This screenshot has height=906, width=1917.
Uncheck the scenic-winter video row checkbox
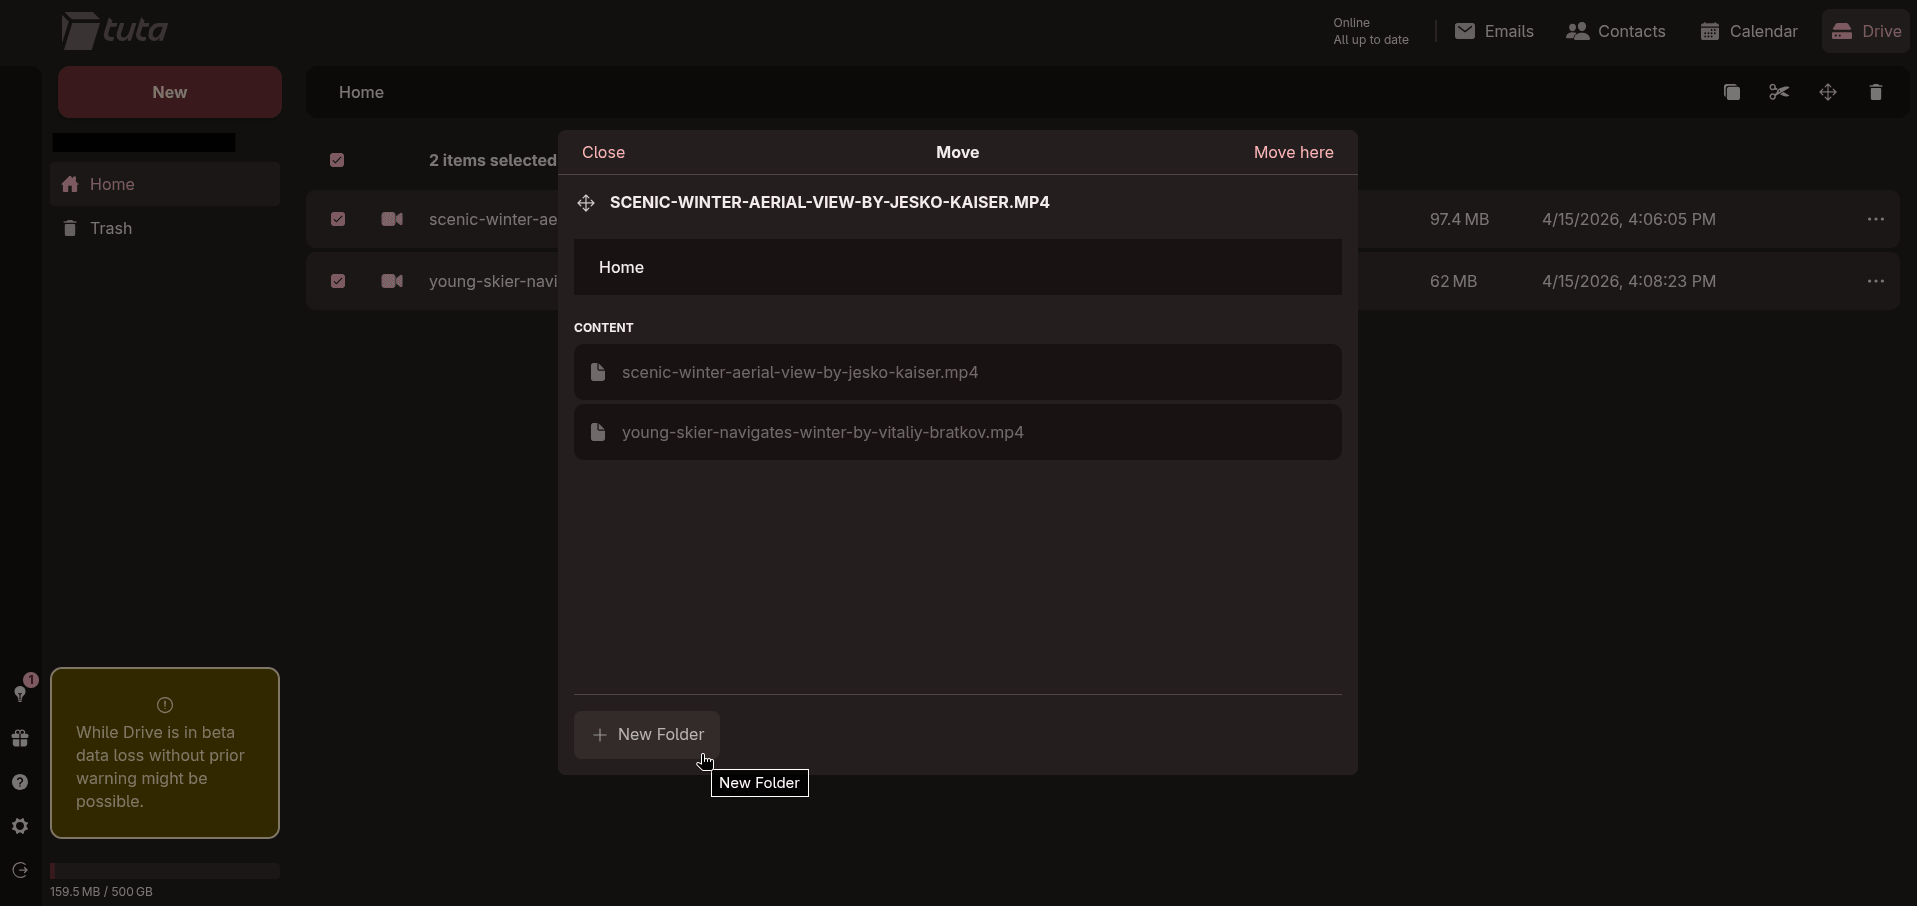(x=338, y=219)
